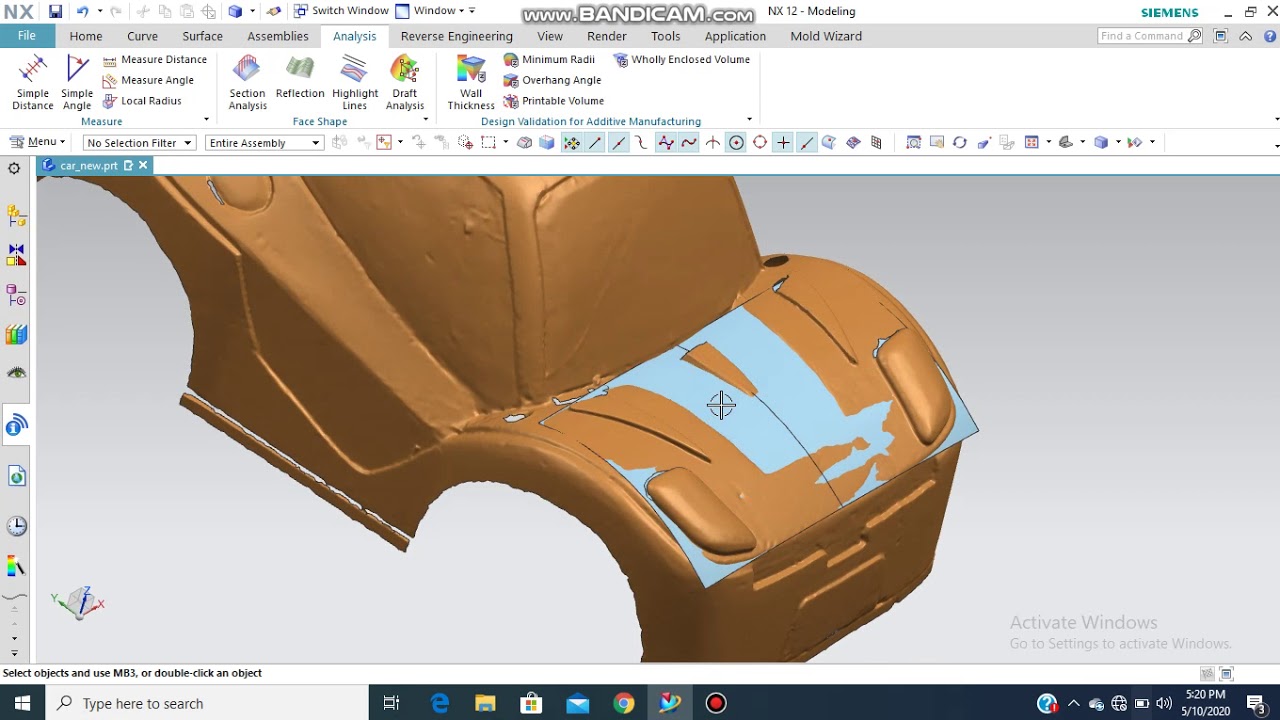Select the Local Radius tool
The image size is (1280, 720).
[x=142, y=101]
